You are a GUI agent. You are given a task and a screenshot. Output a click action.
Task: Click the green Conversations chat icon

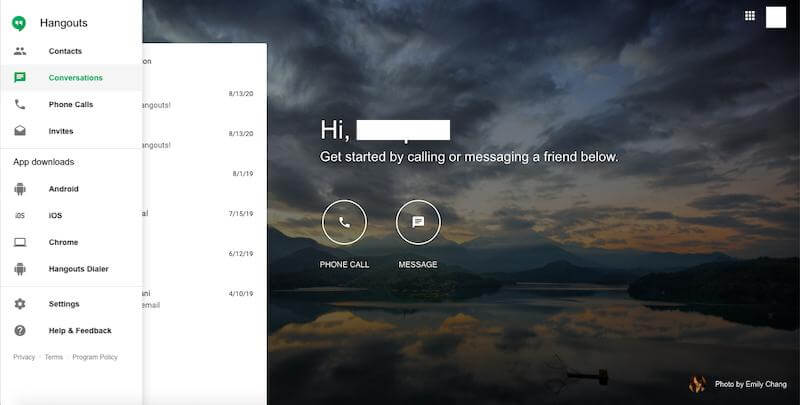pyautogui.click(x=20, y=78)
